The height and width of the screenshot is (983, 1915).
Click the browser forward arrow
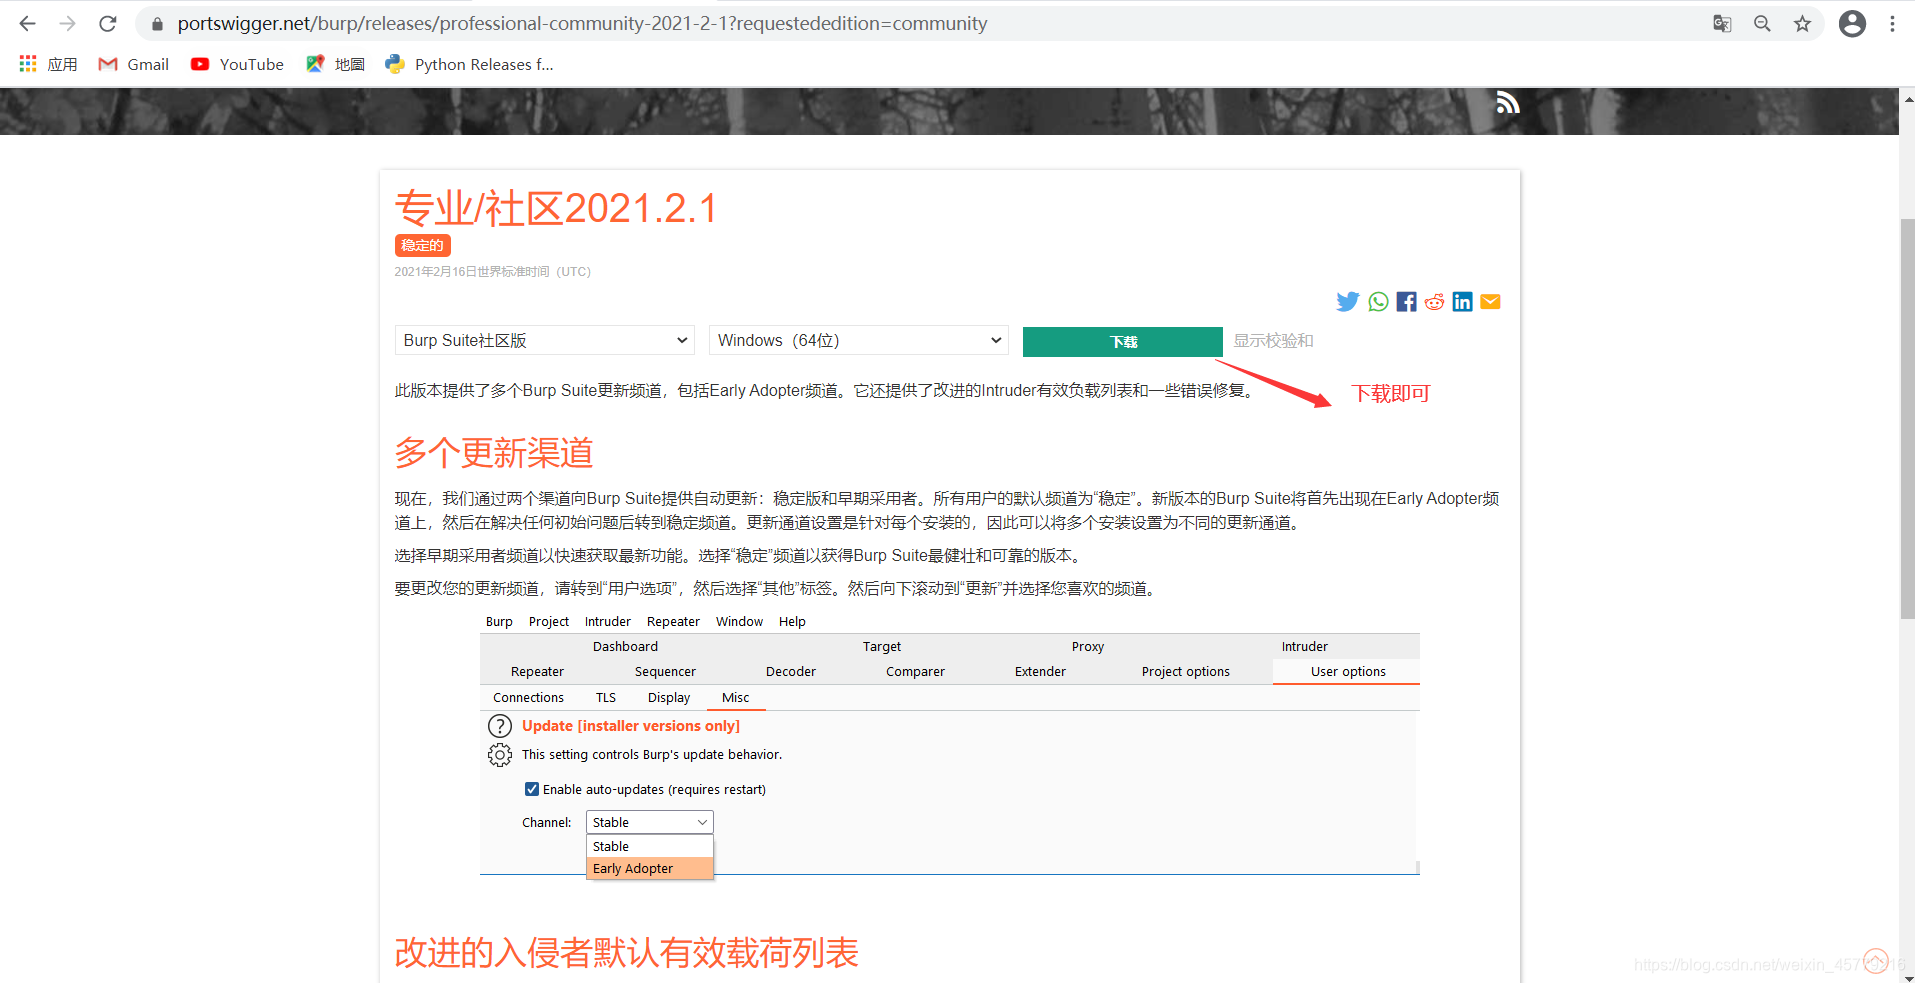point(67,23)
